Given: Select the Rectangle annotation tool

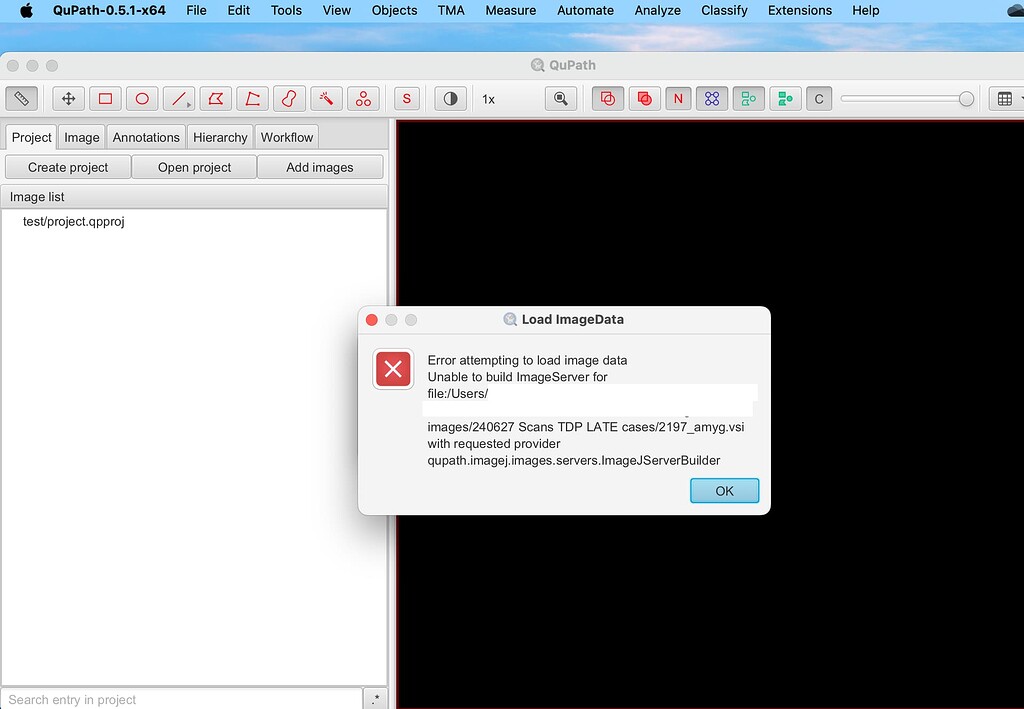Looking at the screenshot, I should (105, 98).
